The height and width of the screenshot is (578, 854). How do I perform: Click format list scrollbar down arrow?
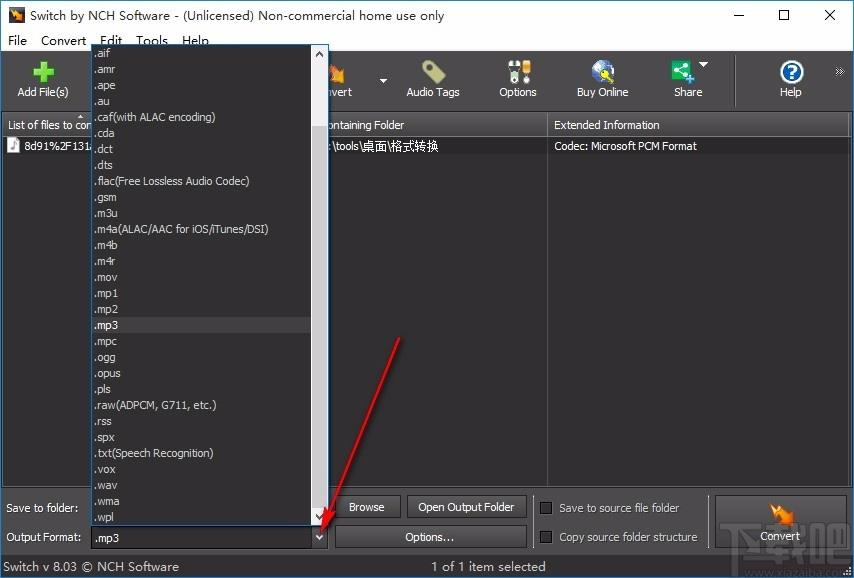[x=319, y=517]
